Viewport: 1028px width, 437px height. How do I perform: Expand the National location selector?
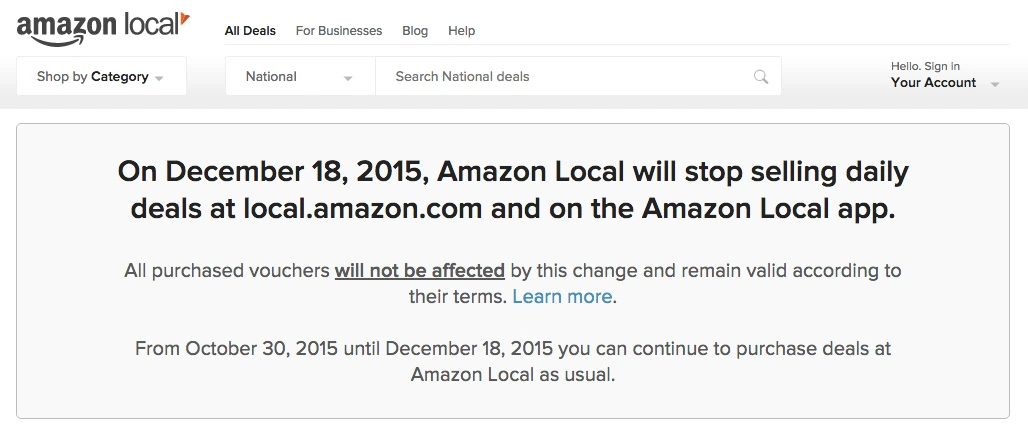pyautogui.click(x=300, y=76)
